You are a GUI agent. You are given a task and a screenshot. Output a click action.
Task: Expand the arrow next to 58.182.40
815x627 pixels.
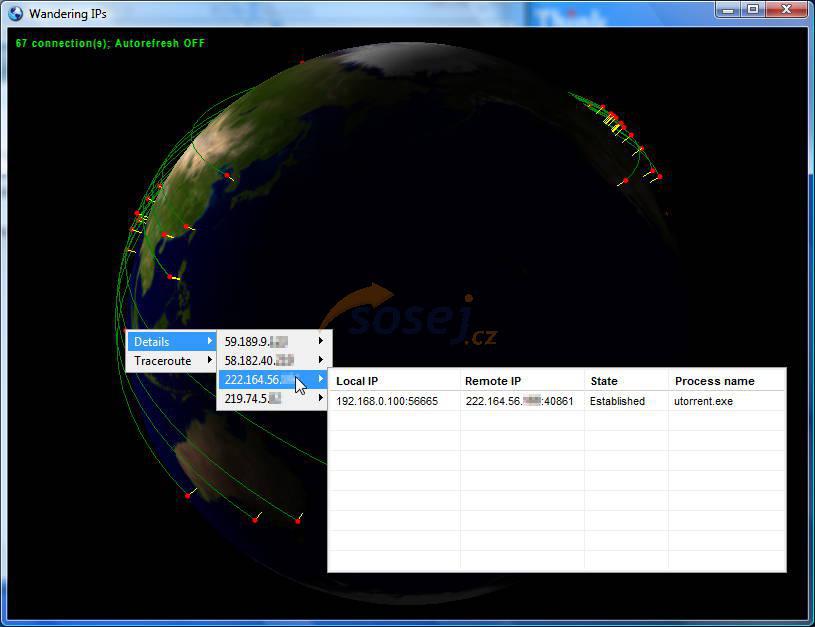click(x=321, y=360)
